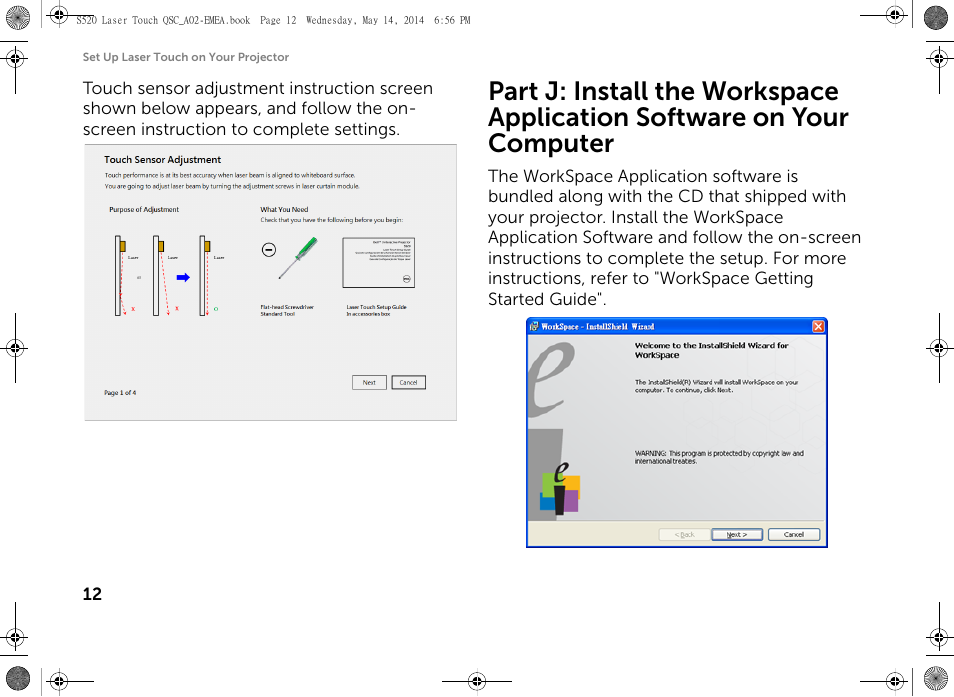The image size is (954, 697).
Task: Click the 'Purpose of Adjustment' label
Action: point(144,209)
